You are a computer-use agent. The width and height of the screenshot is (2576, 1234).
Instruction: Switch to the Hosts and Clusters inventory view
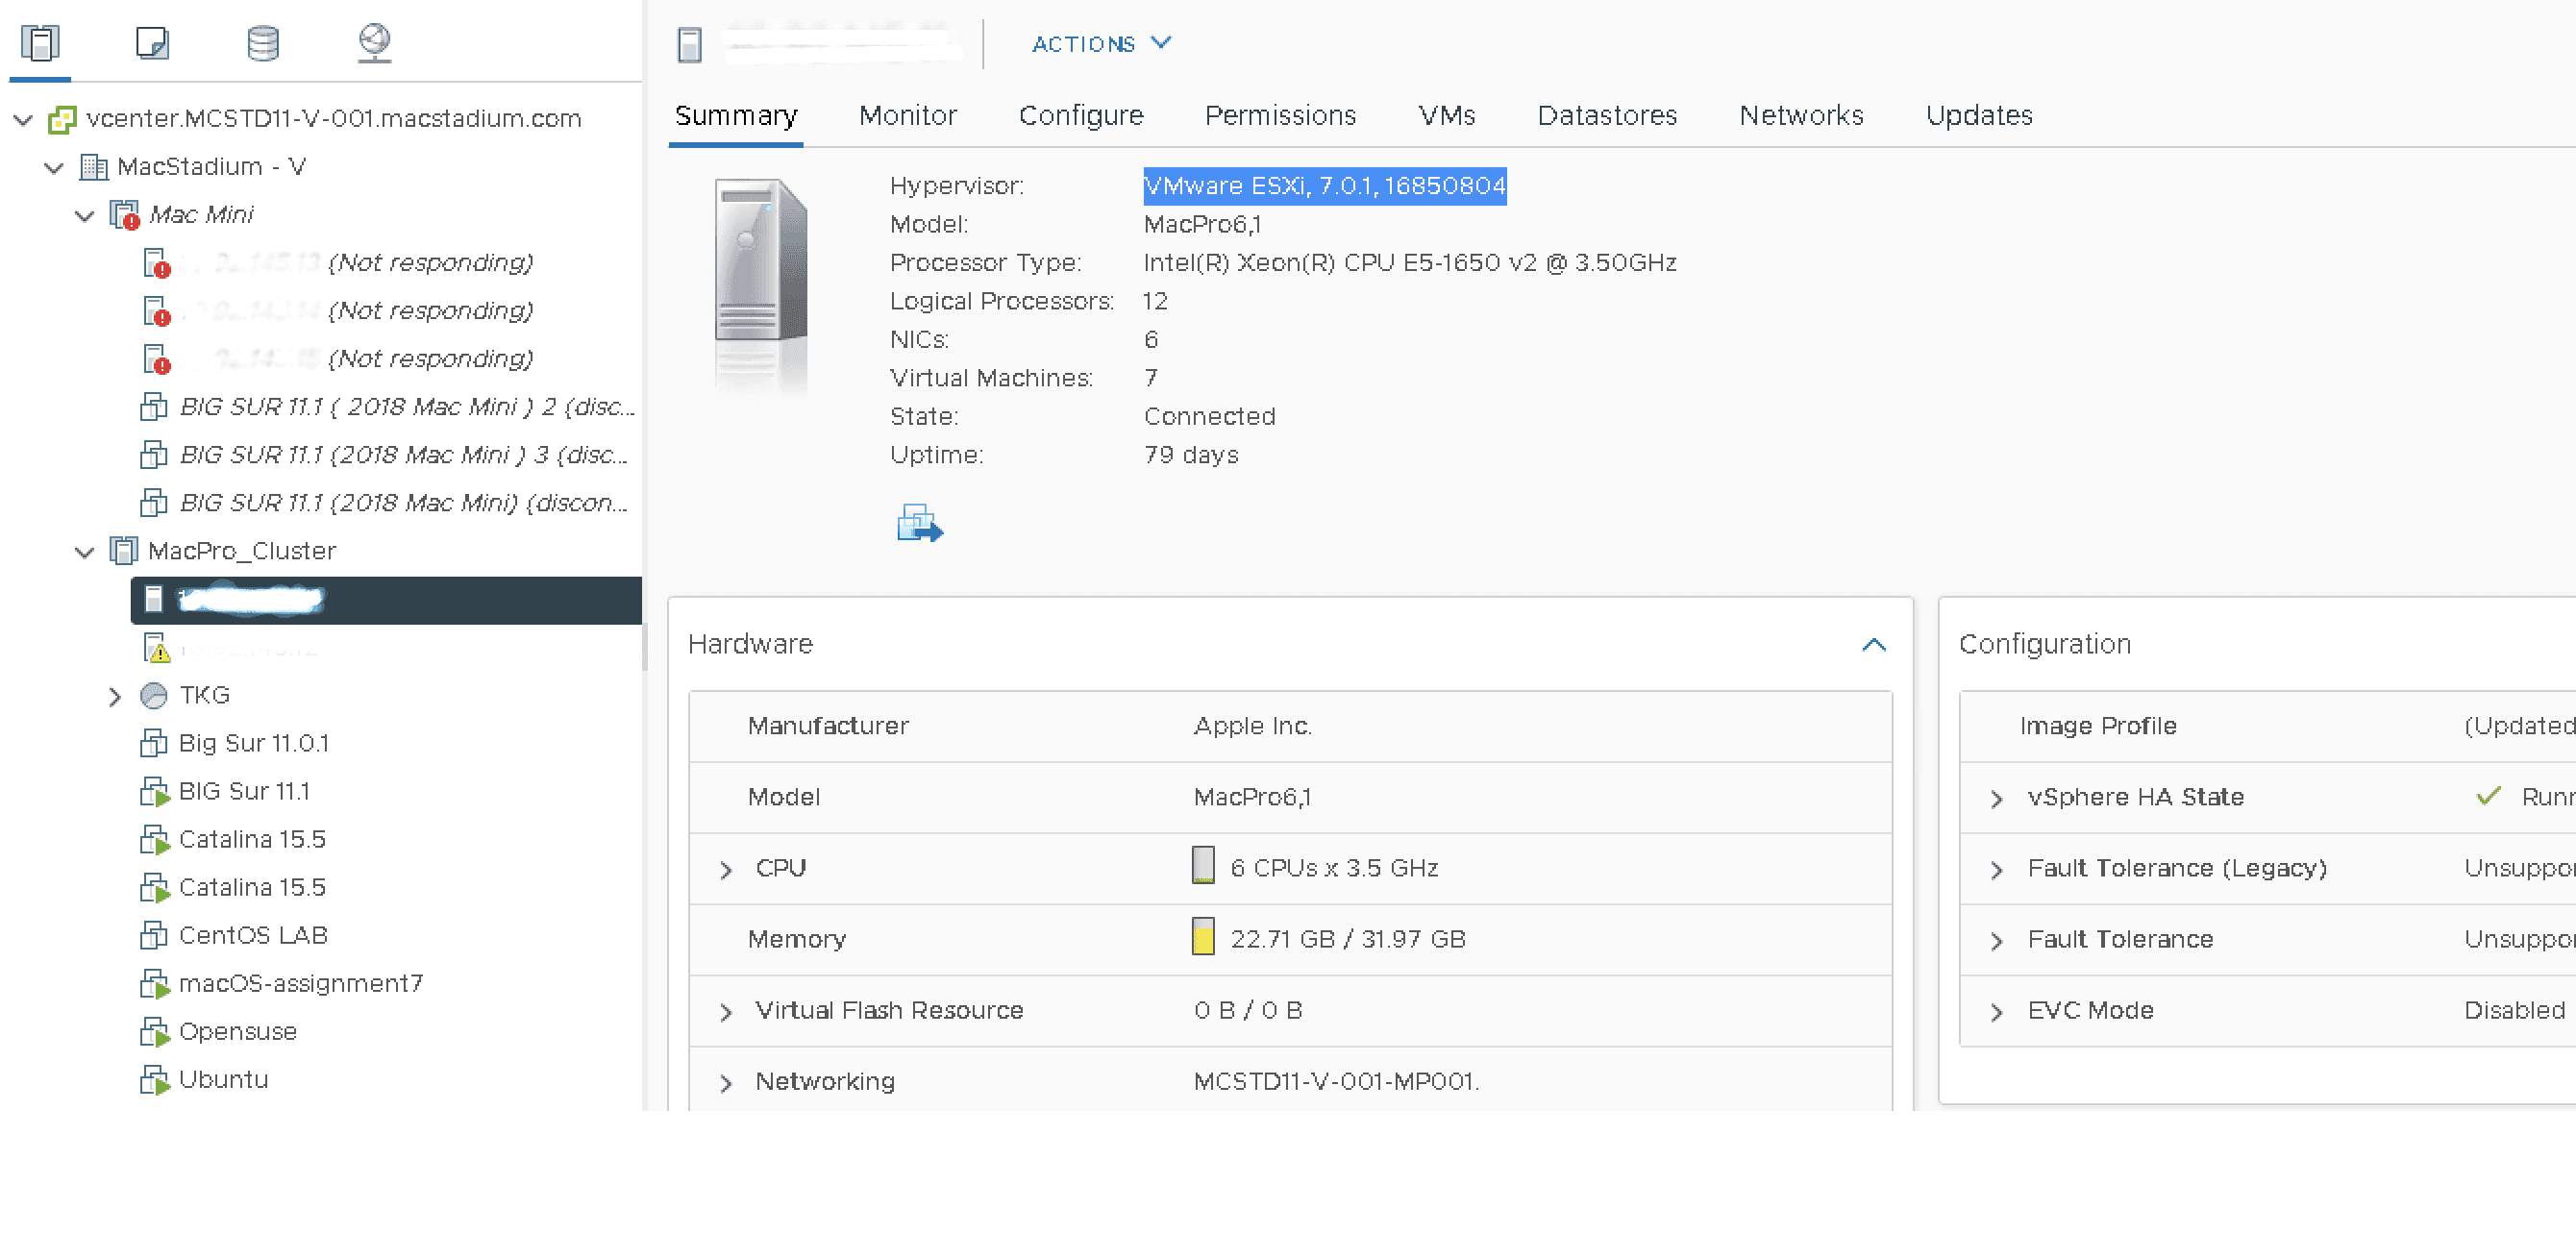click(x=40, y=43)
